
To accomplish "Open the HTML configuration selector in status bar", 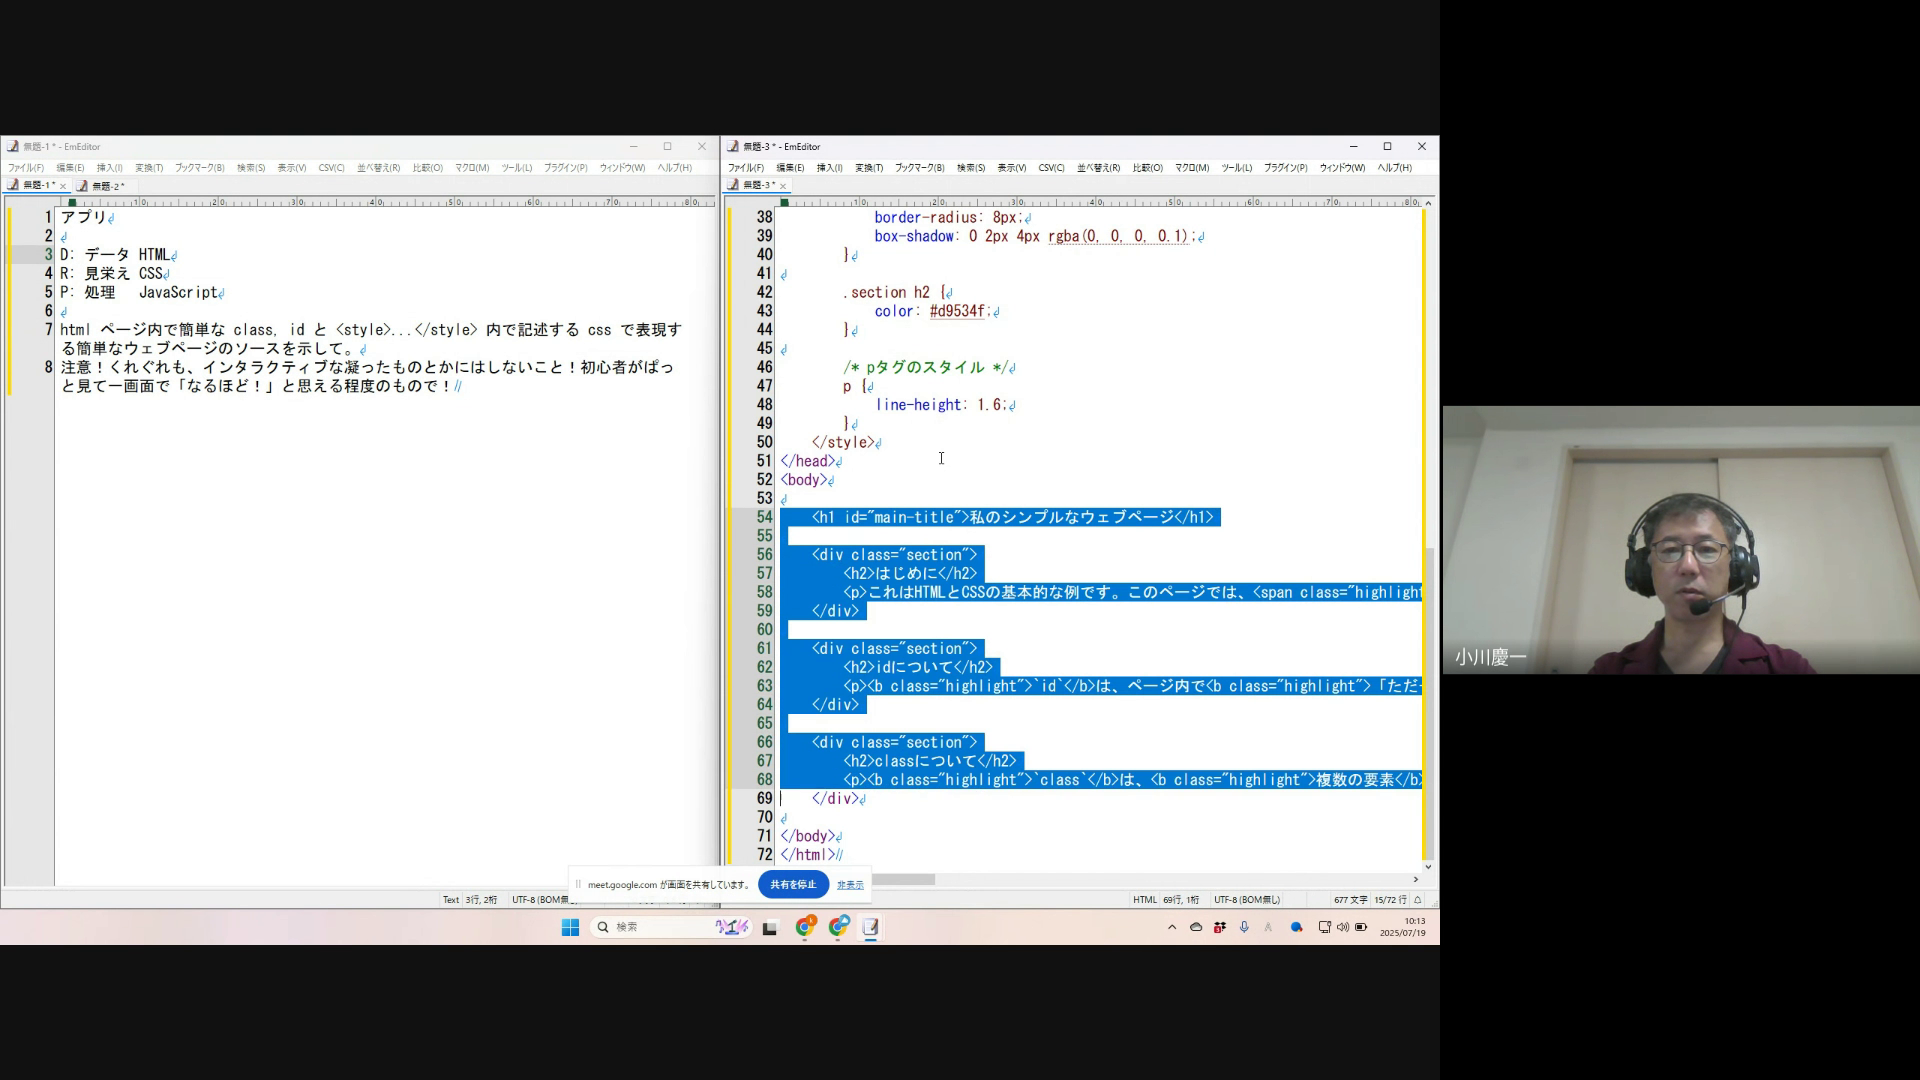I will (x=1144, y=900).
